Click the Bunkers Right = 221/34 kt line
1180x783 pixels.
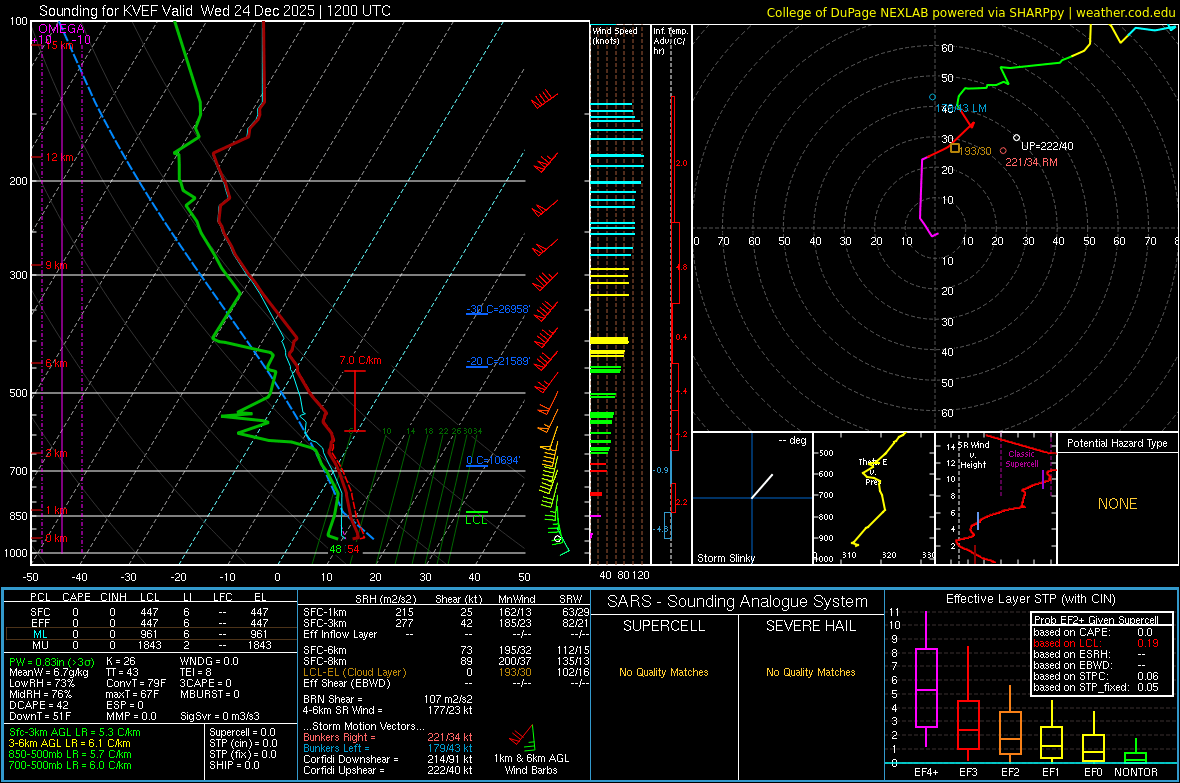pos(388,737)
